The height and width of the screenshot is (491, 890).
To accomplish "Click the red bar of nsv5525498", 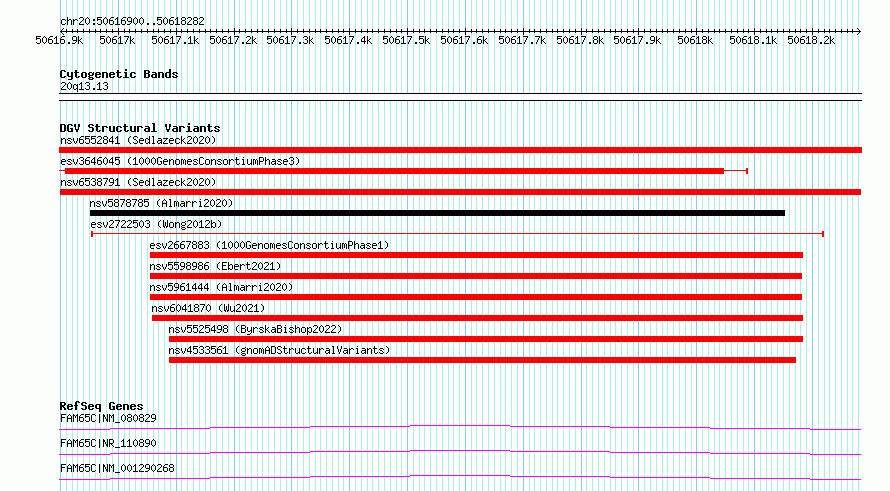I will pos(486,339).
